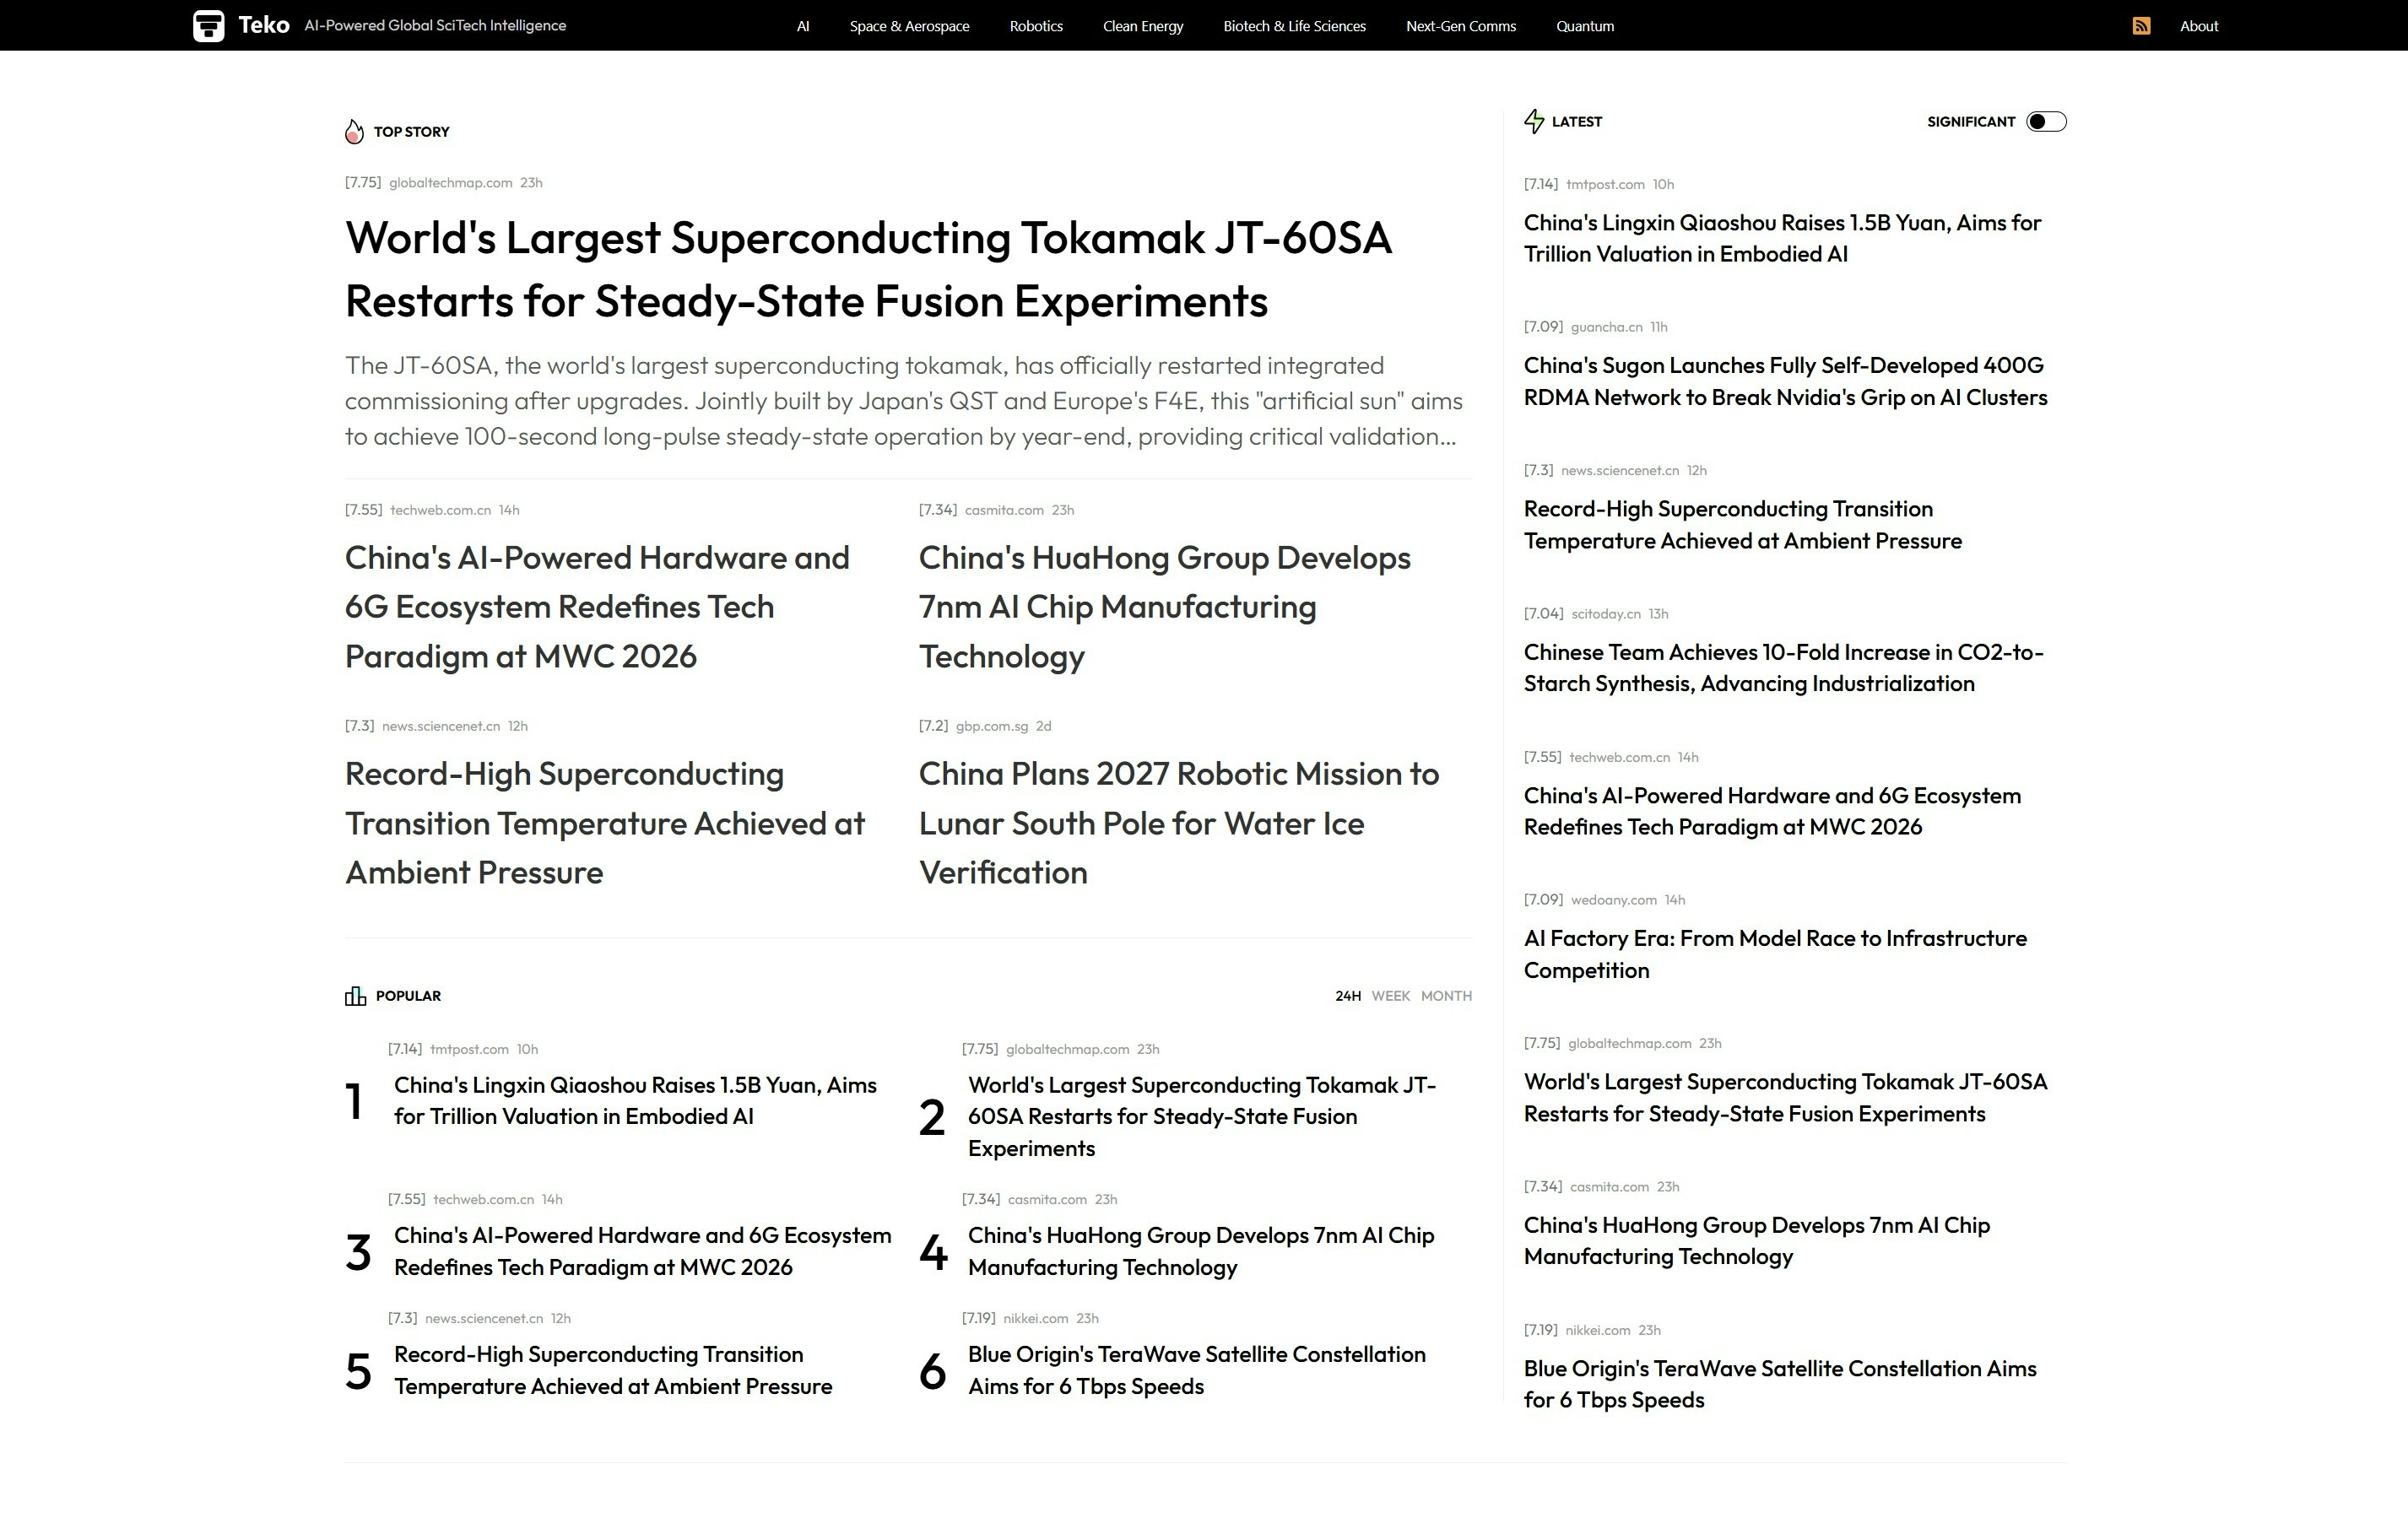Switch Popular list to Month

1446,996
